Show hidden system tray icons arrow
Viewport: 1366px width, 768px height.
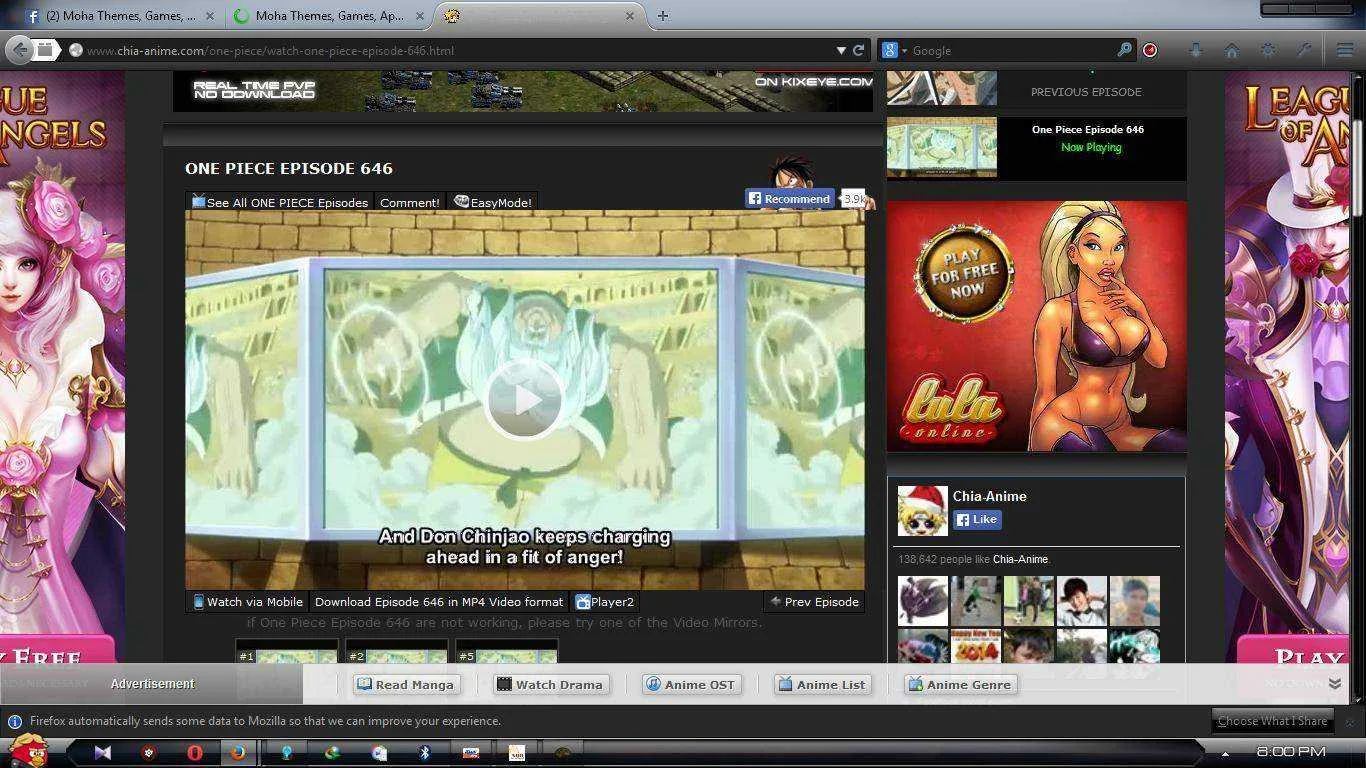[x=1225, y=753]
